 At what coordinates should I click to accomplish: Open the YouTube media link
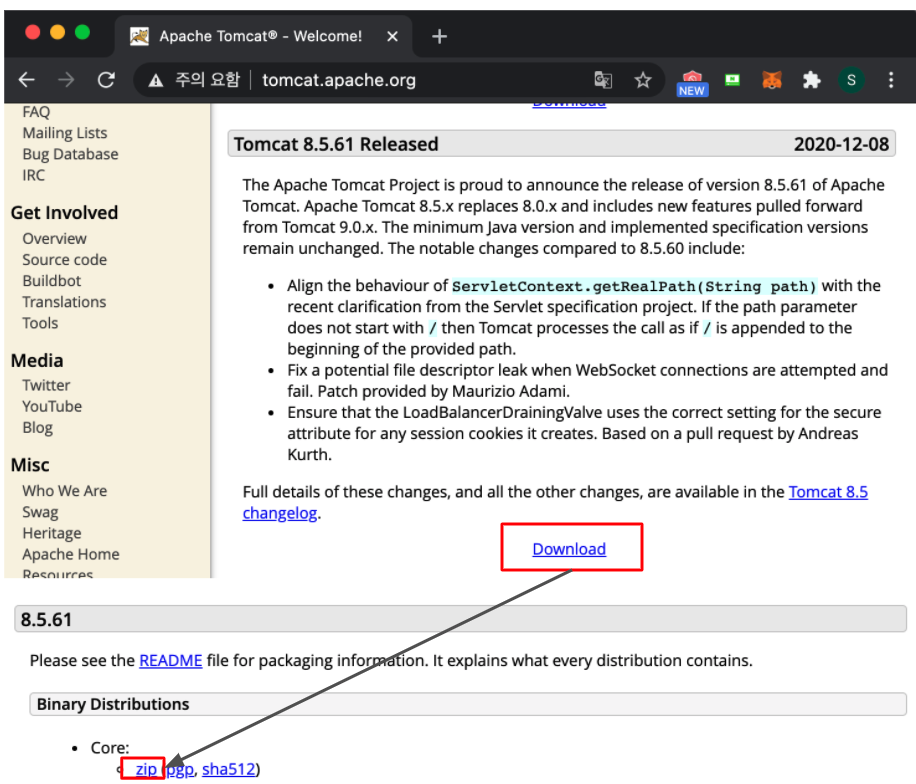click(52, 407)
